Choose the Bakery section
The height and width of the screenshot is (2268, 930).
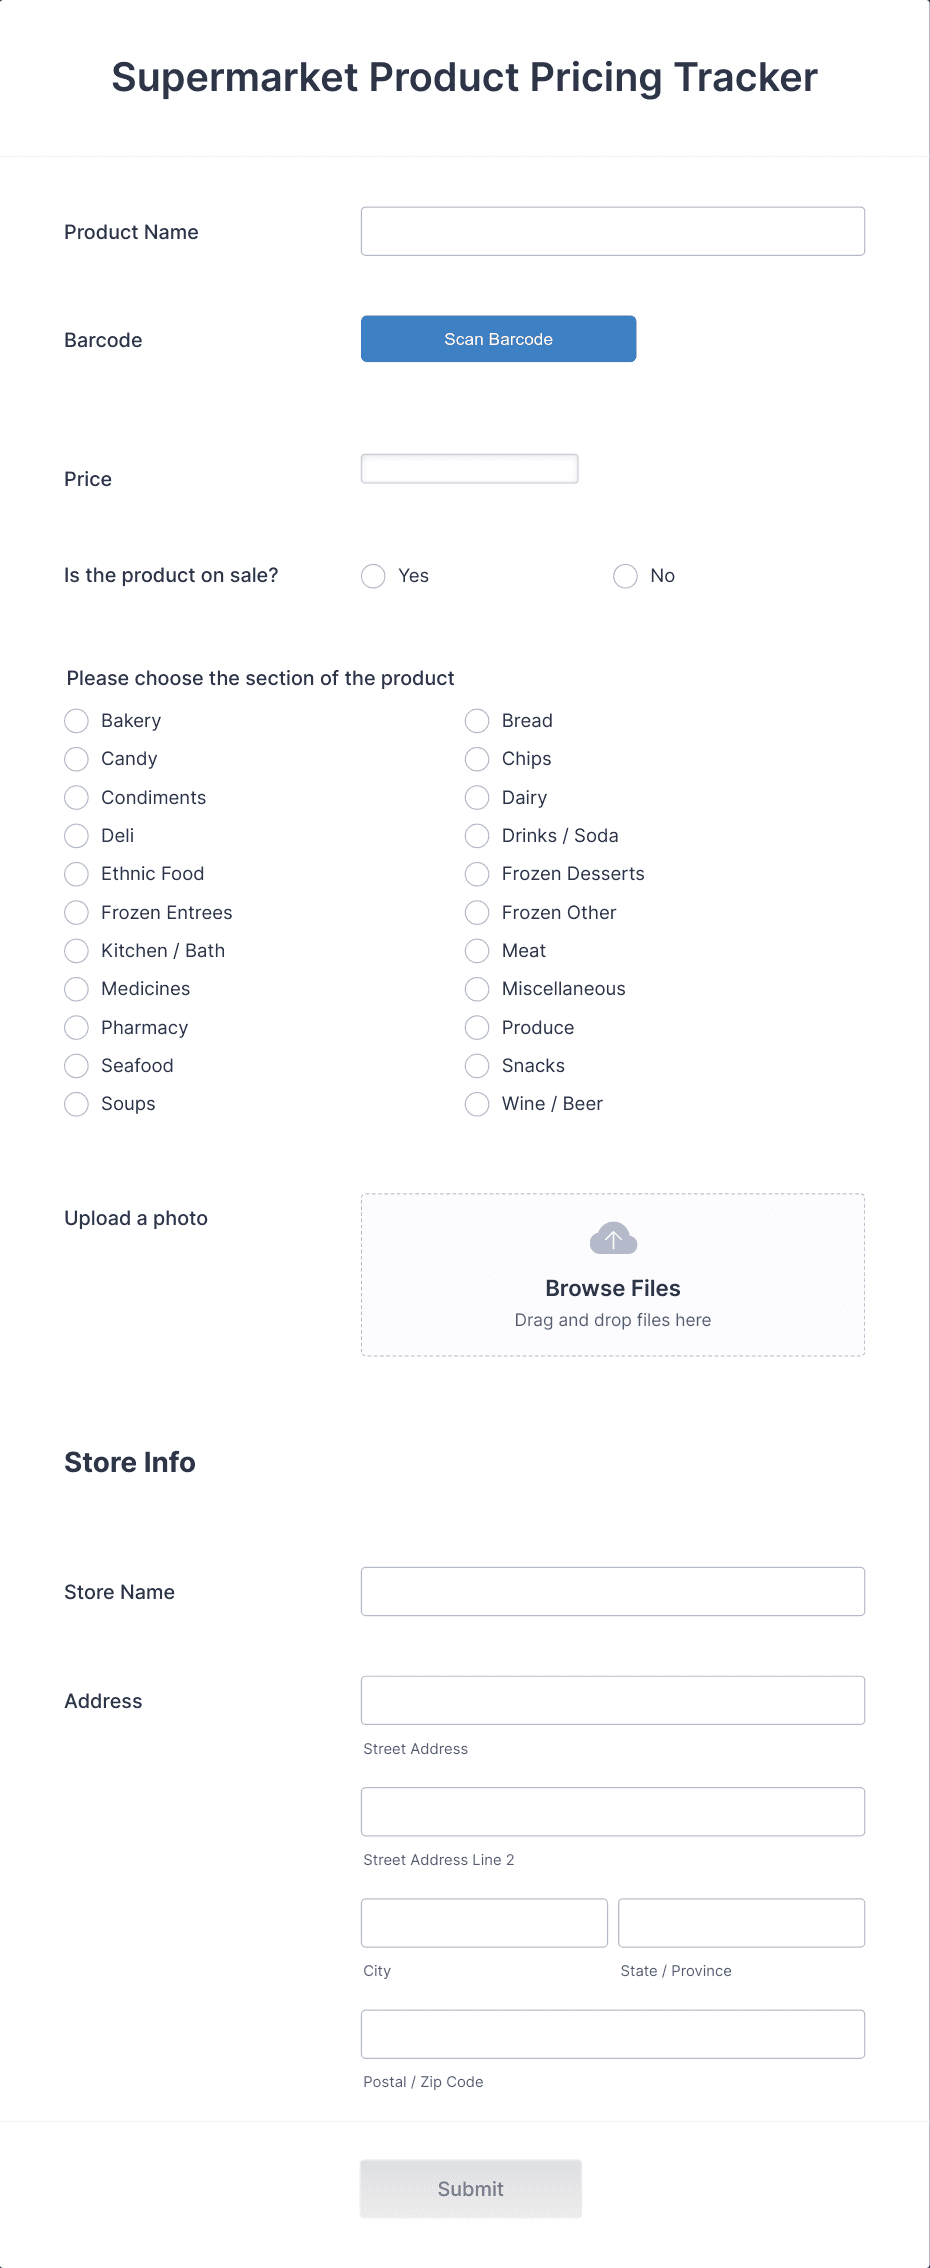tap(76, 720)
